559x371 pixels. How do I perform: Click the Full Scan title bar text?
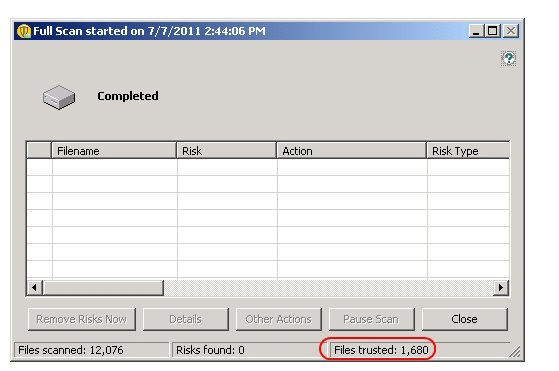149,31
